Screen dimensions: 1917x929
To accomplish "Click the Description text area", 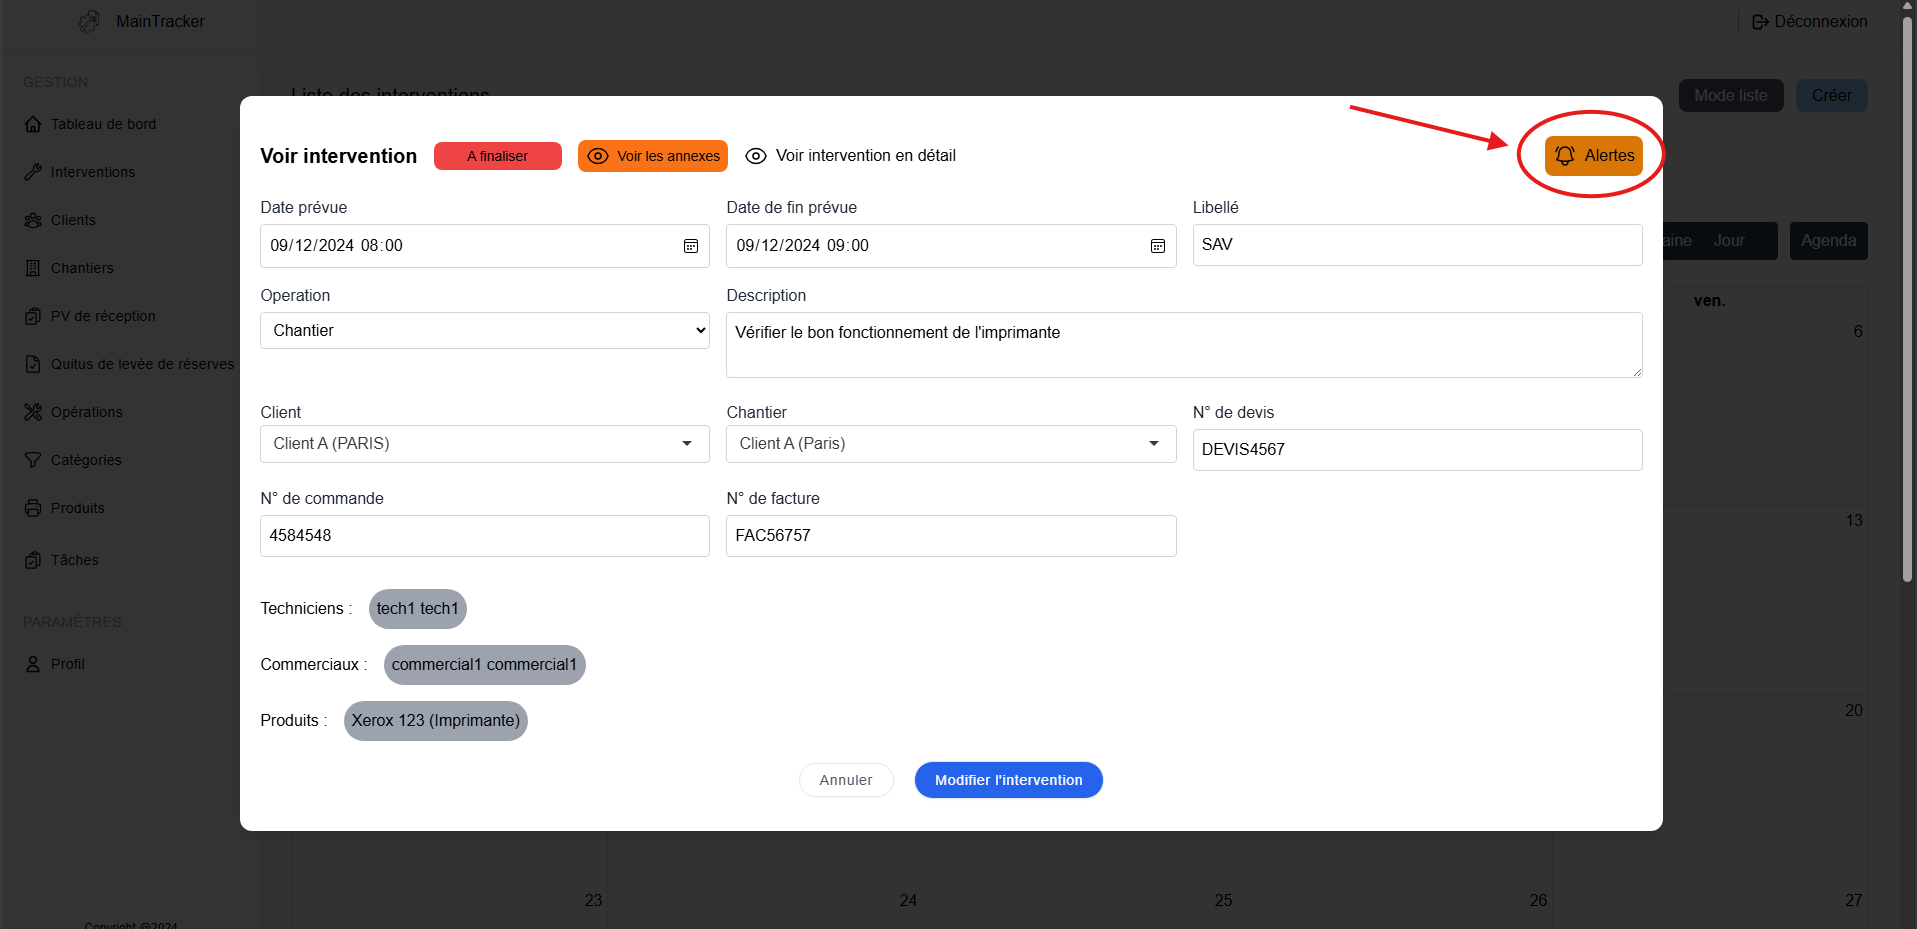I will pos(1183,345).
